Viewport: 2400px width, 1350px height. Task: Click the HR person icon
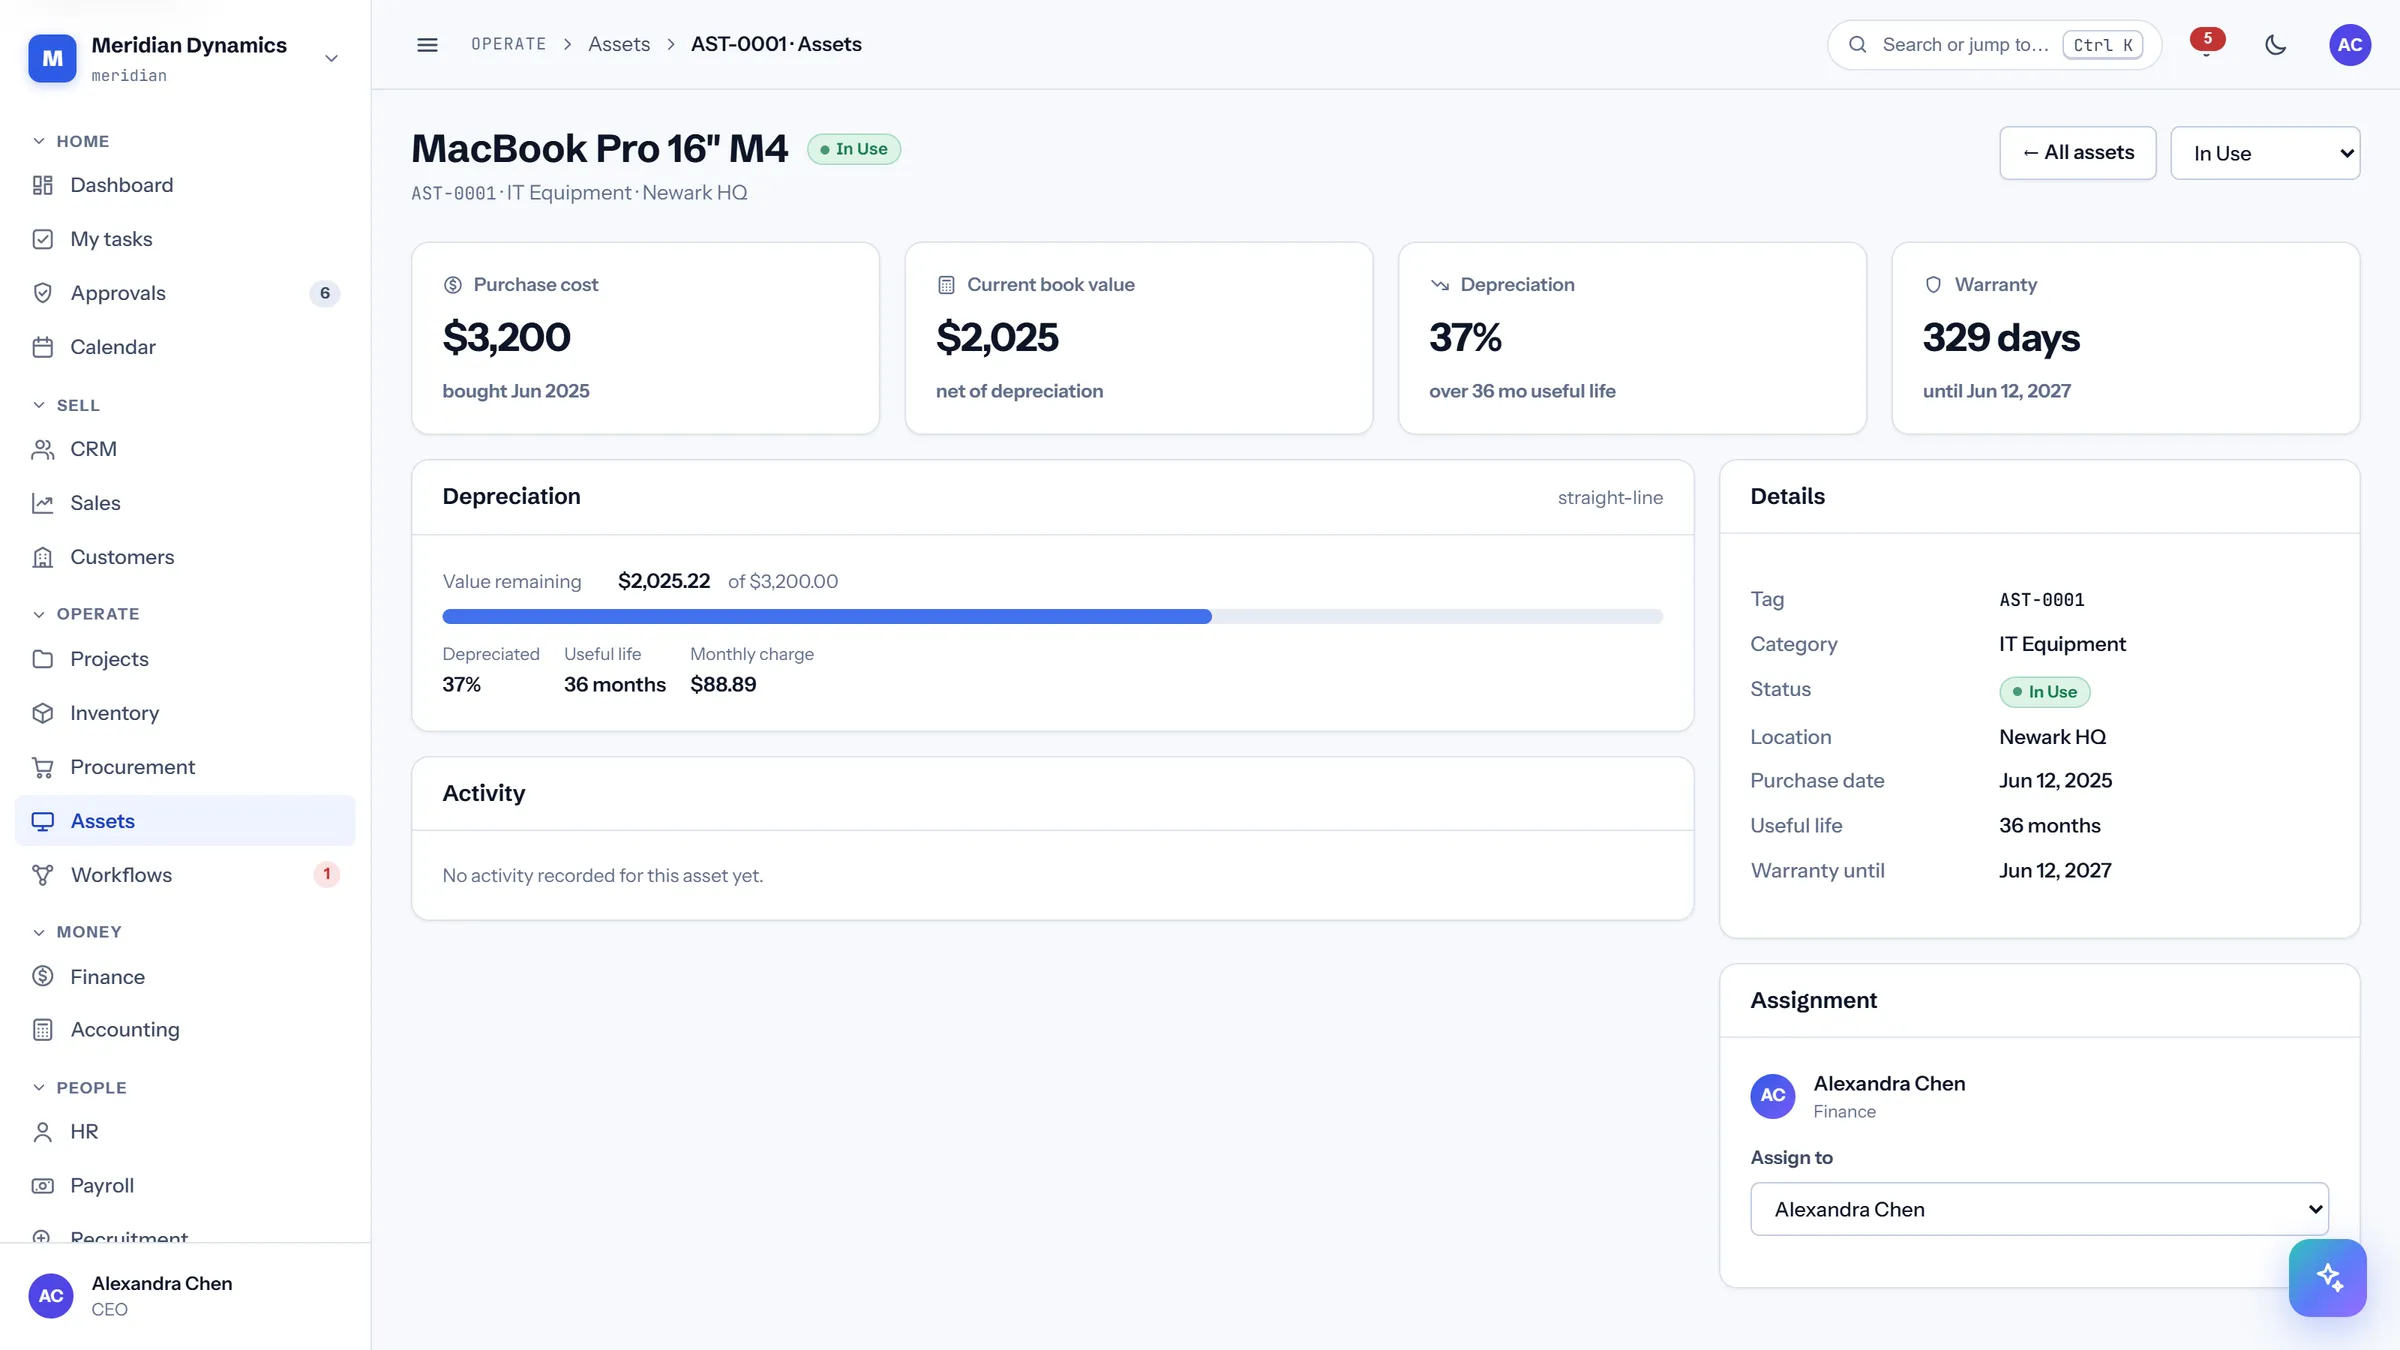(x=42, y=1131)
